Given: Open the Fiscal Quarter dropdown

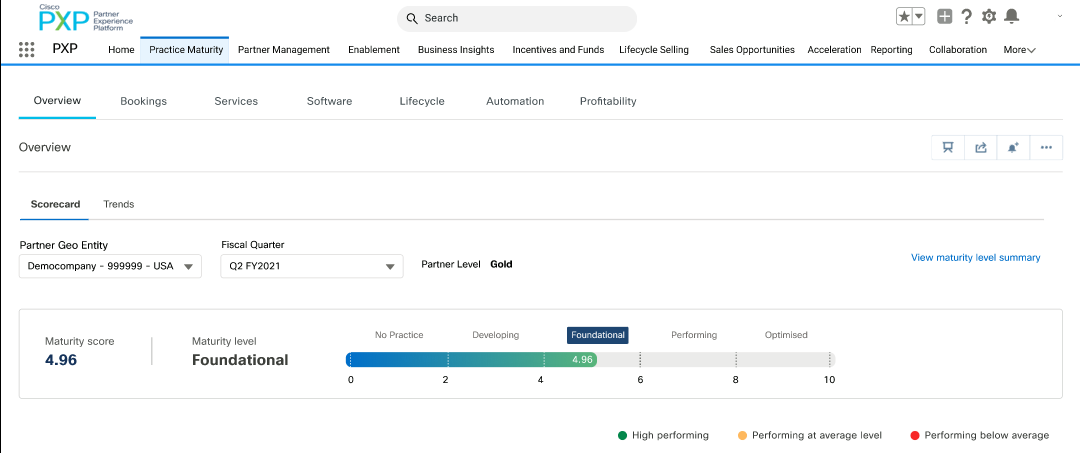Looking at the screenshot, I should tap(311, 266).
